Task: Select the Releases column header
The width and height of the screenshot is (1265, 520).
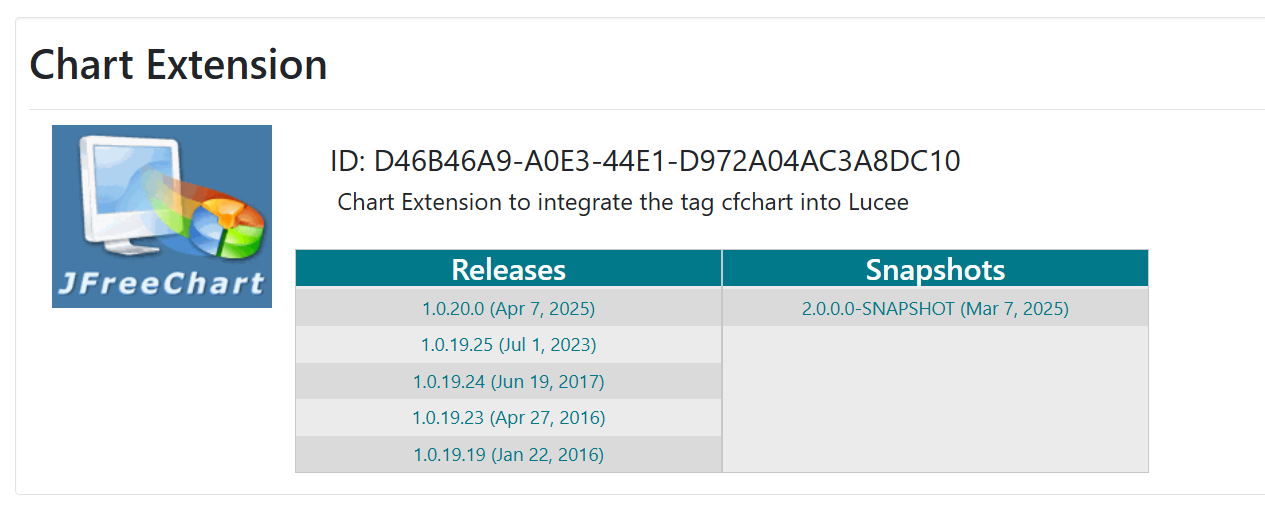Action: (x=508, y=269)
